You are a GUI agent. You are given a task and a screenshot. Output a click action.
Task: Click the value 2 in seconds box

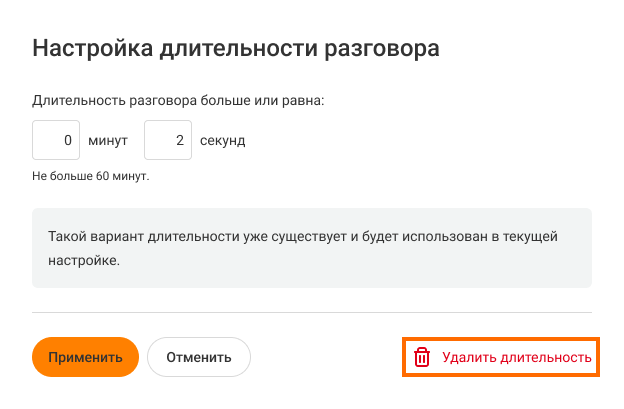pos(180,141)
